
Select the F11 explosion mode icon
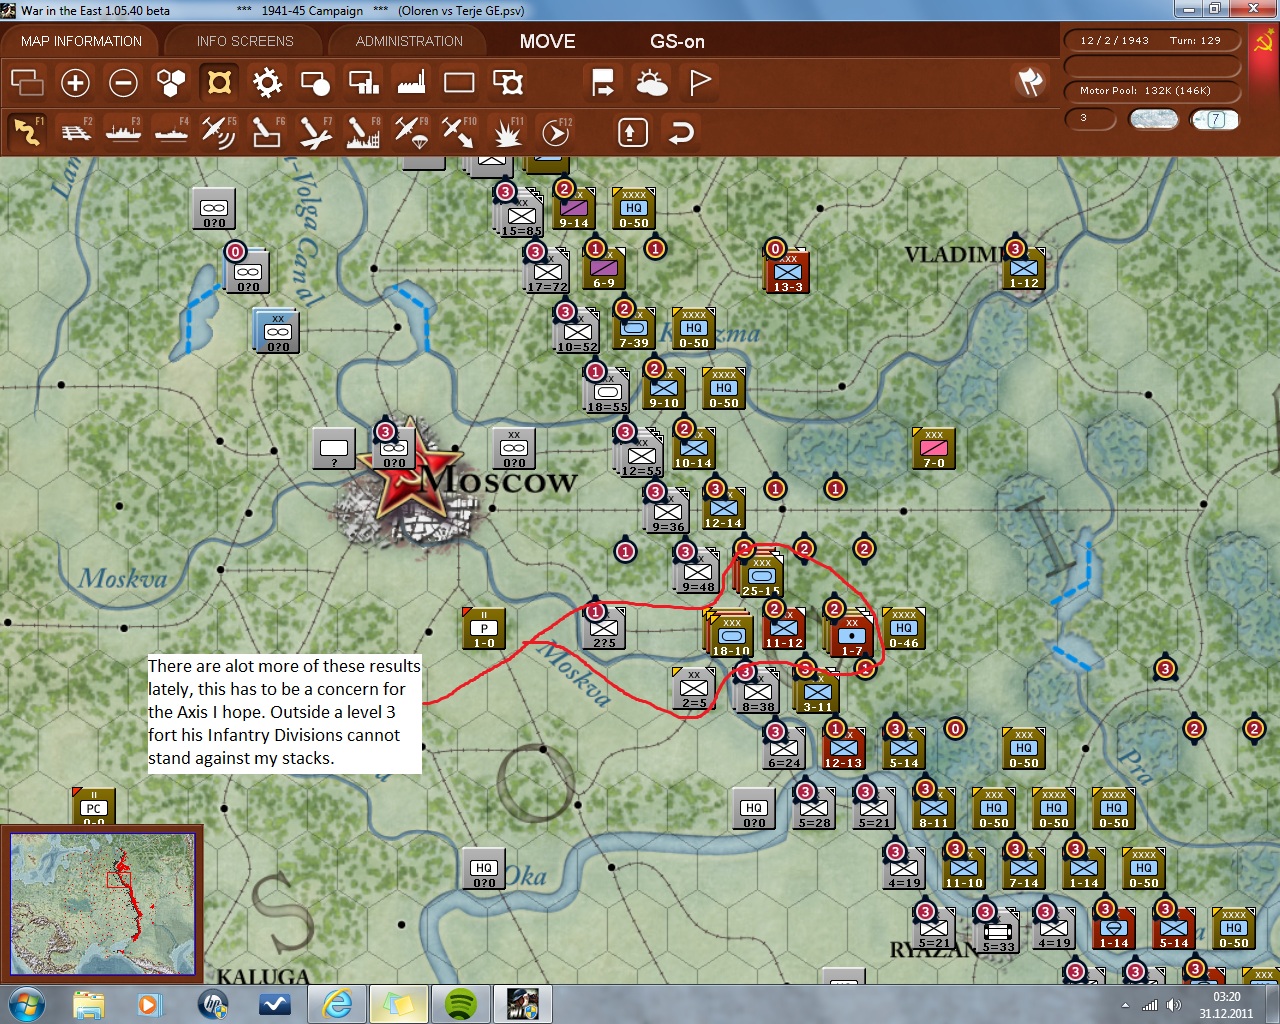(x=507, y=131)
